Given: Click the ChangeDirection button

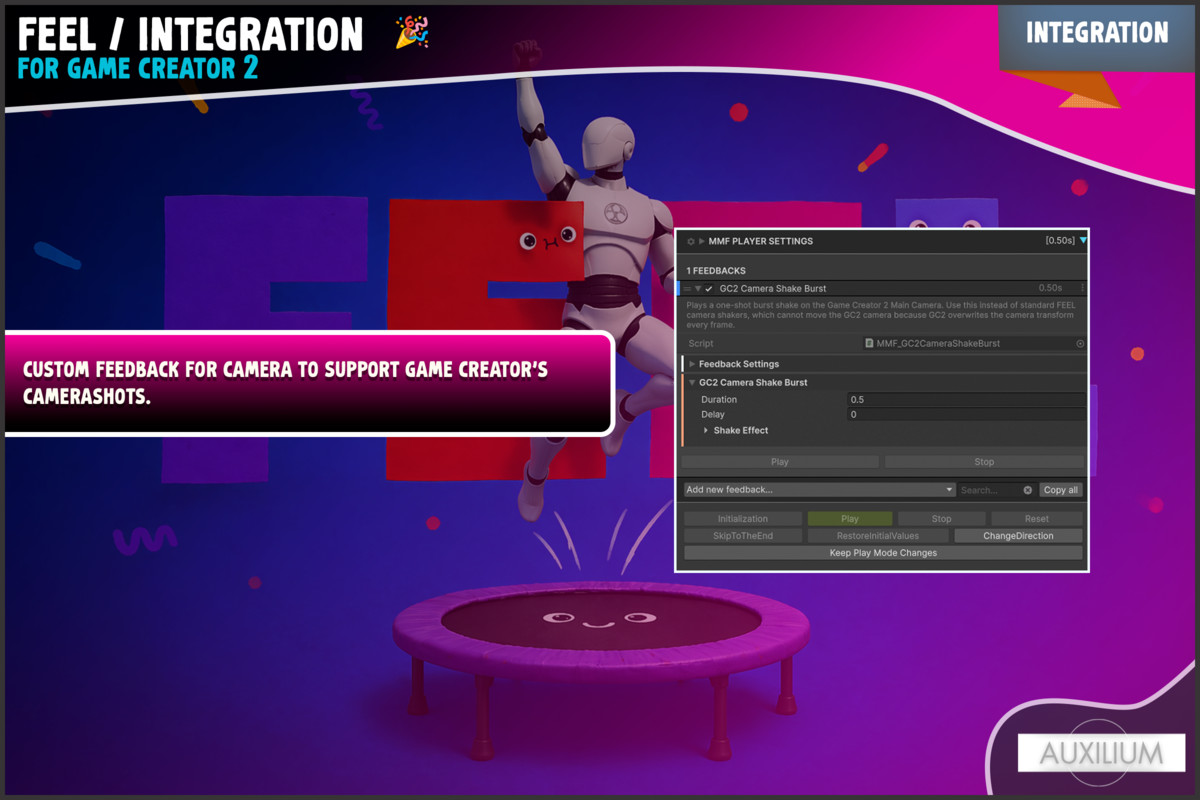Looking at the screenshot, I should [1018, 536].
